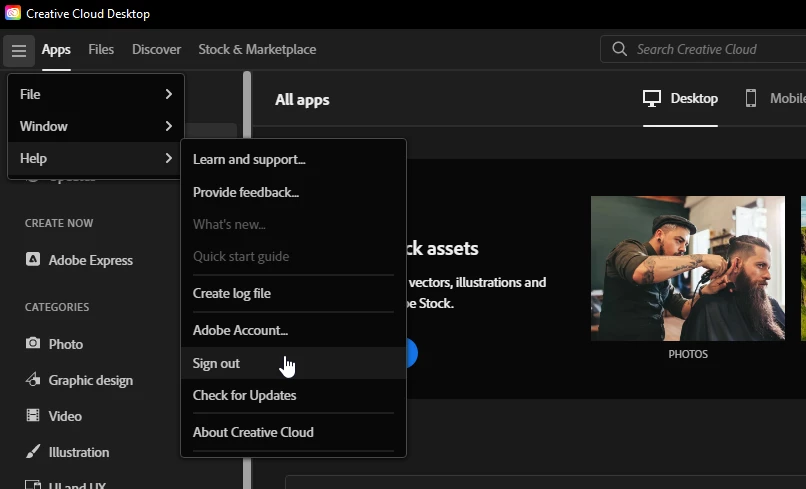Click the Creative Cloud logo icon

pos(13,12)
